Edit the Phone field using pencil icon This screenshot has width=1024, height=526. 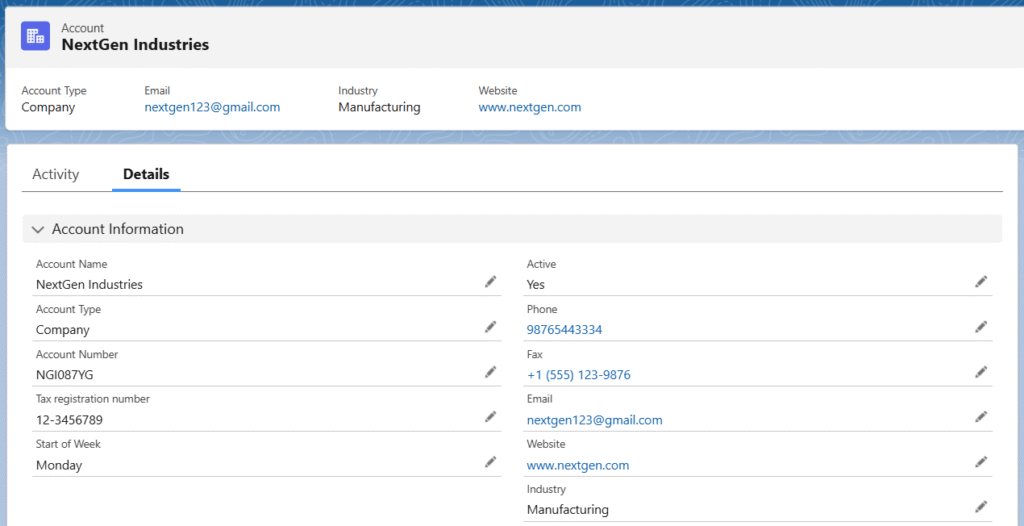coord(981,327)
